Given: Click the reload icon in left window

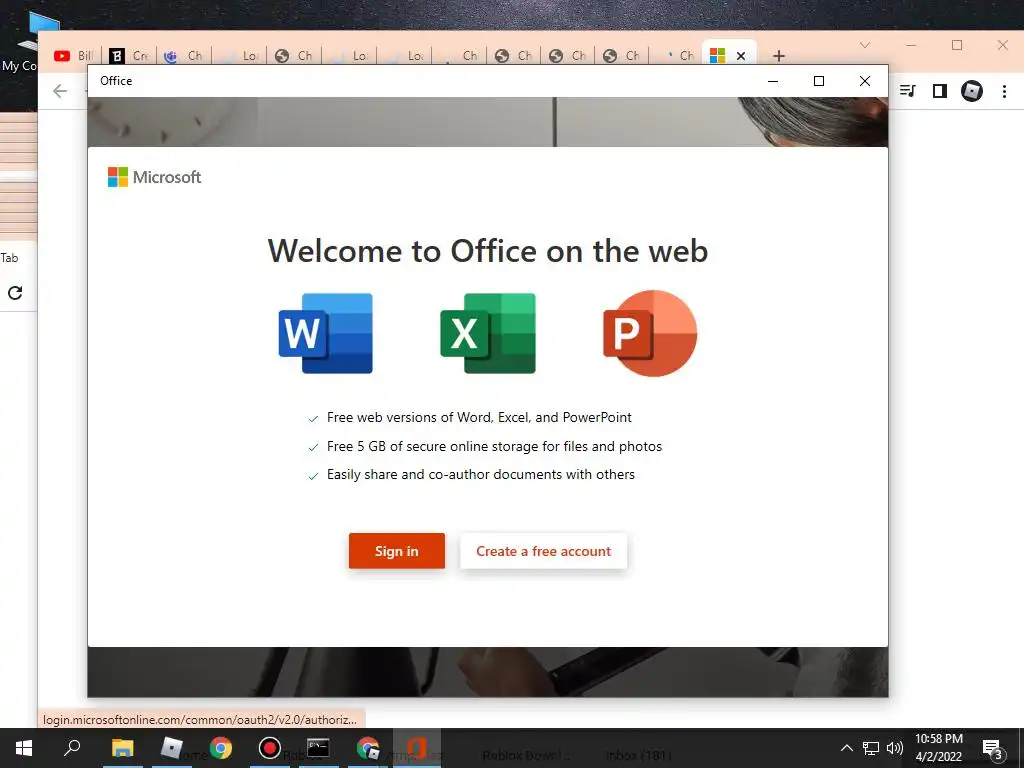Looking at the screenshot, I should pos(15,293).
